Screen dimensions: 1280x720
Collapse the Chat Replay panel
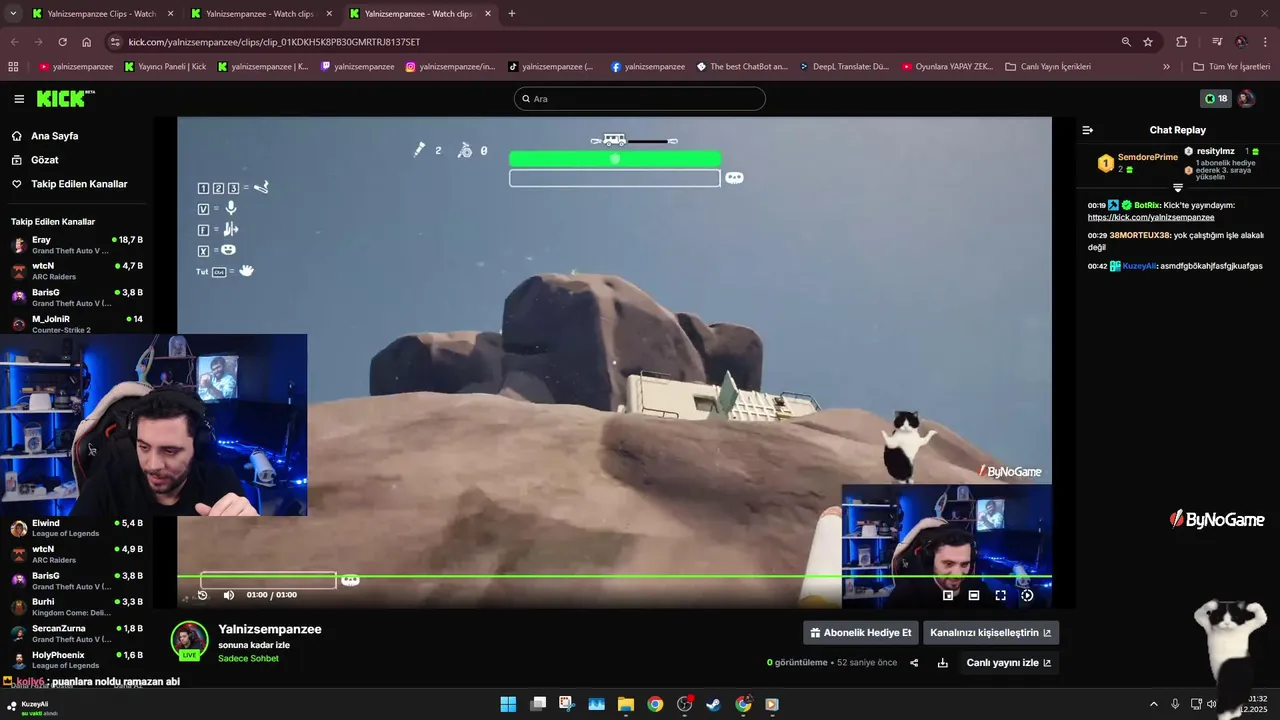tap(1088, 130)
